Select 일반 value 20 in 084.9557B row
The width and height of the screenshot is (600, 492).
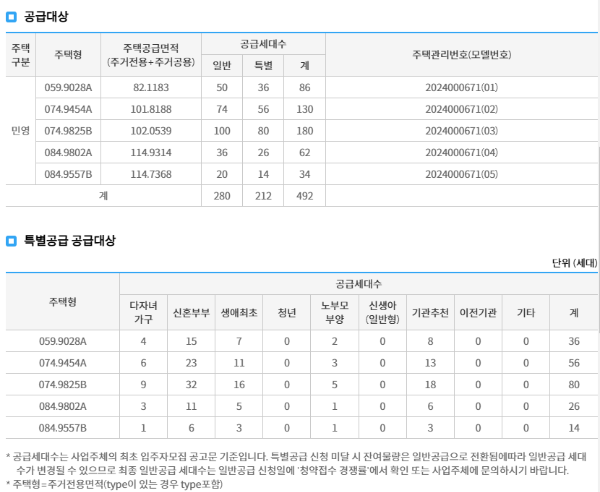222,174
